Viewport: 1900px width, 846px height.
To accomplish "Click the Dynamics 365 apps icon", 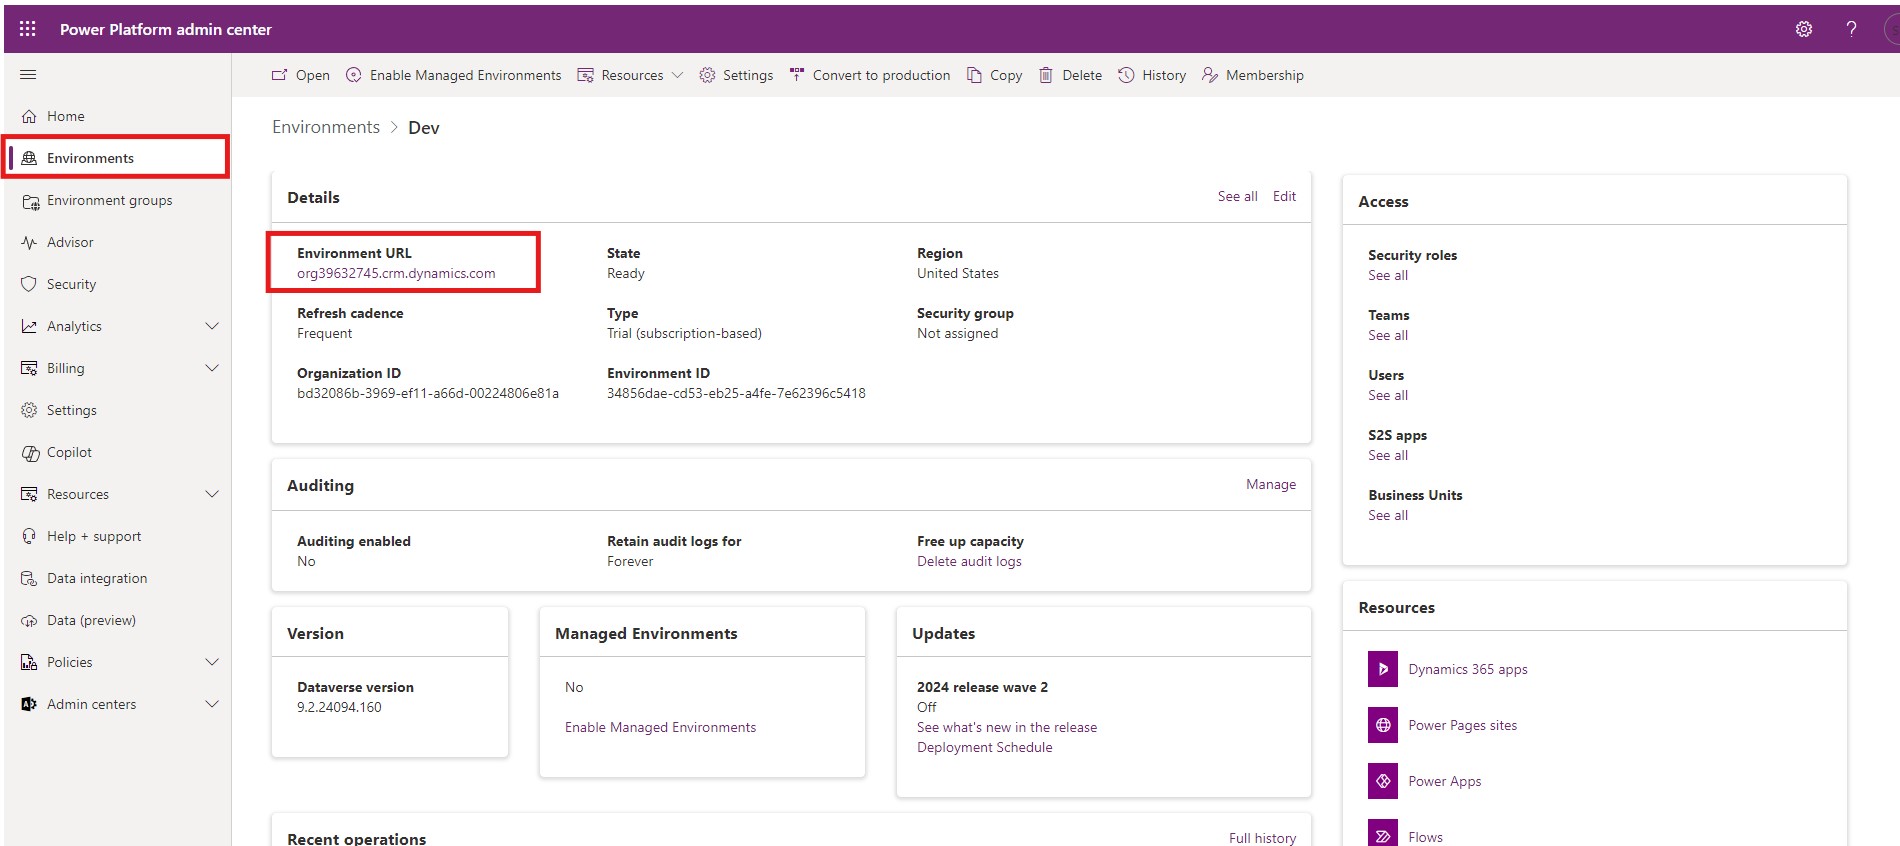I will click(1382, 669).
